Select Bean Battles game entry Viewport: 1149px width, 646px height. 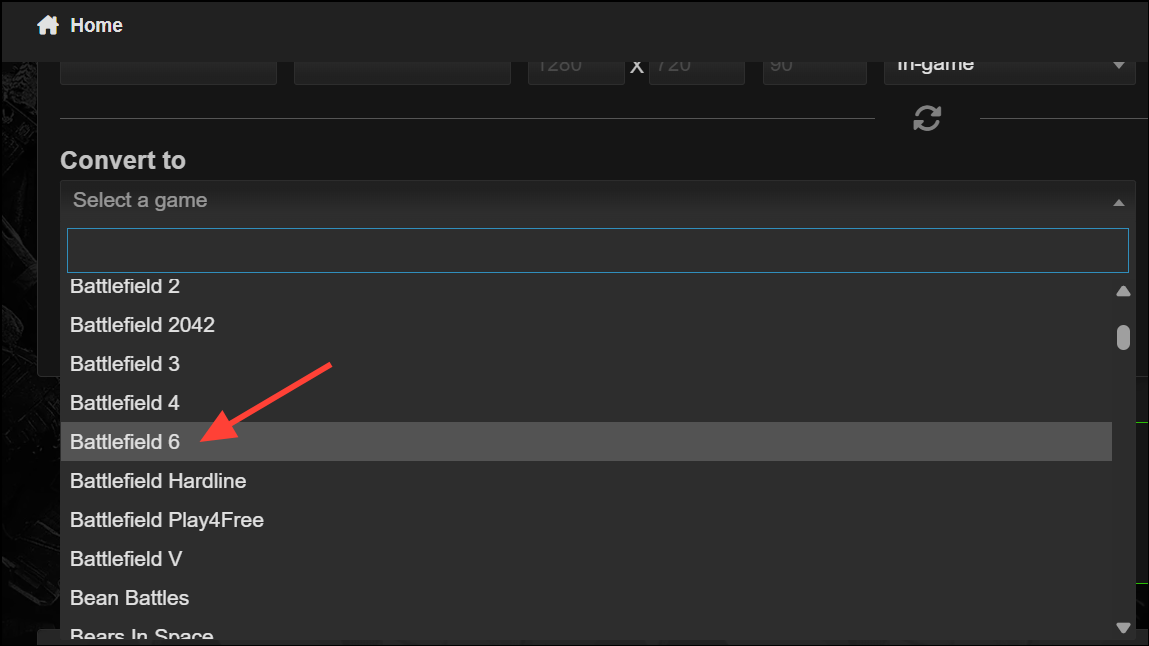coord(585,598)
